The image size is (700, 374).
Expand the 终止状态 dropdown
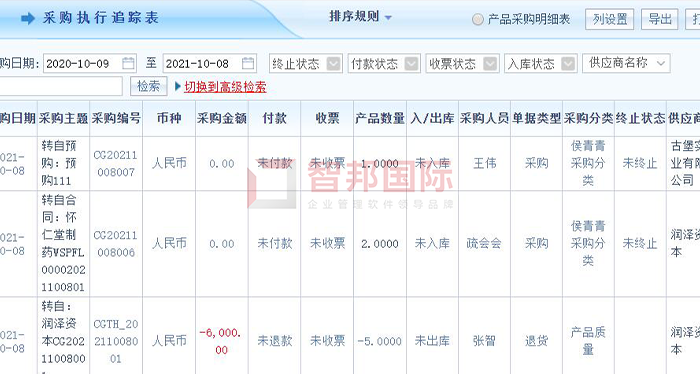click(306, 63)
